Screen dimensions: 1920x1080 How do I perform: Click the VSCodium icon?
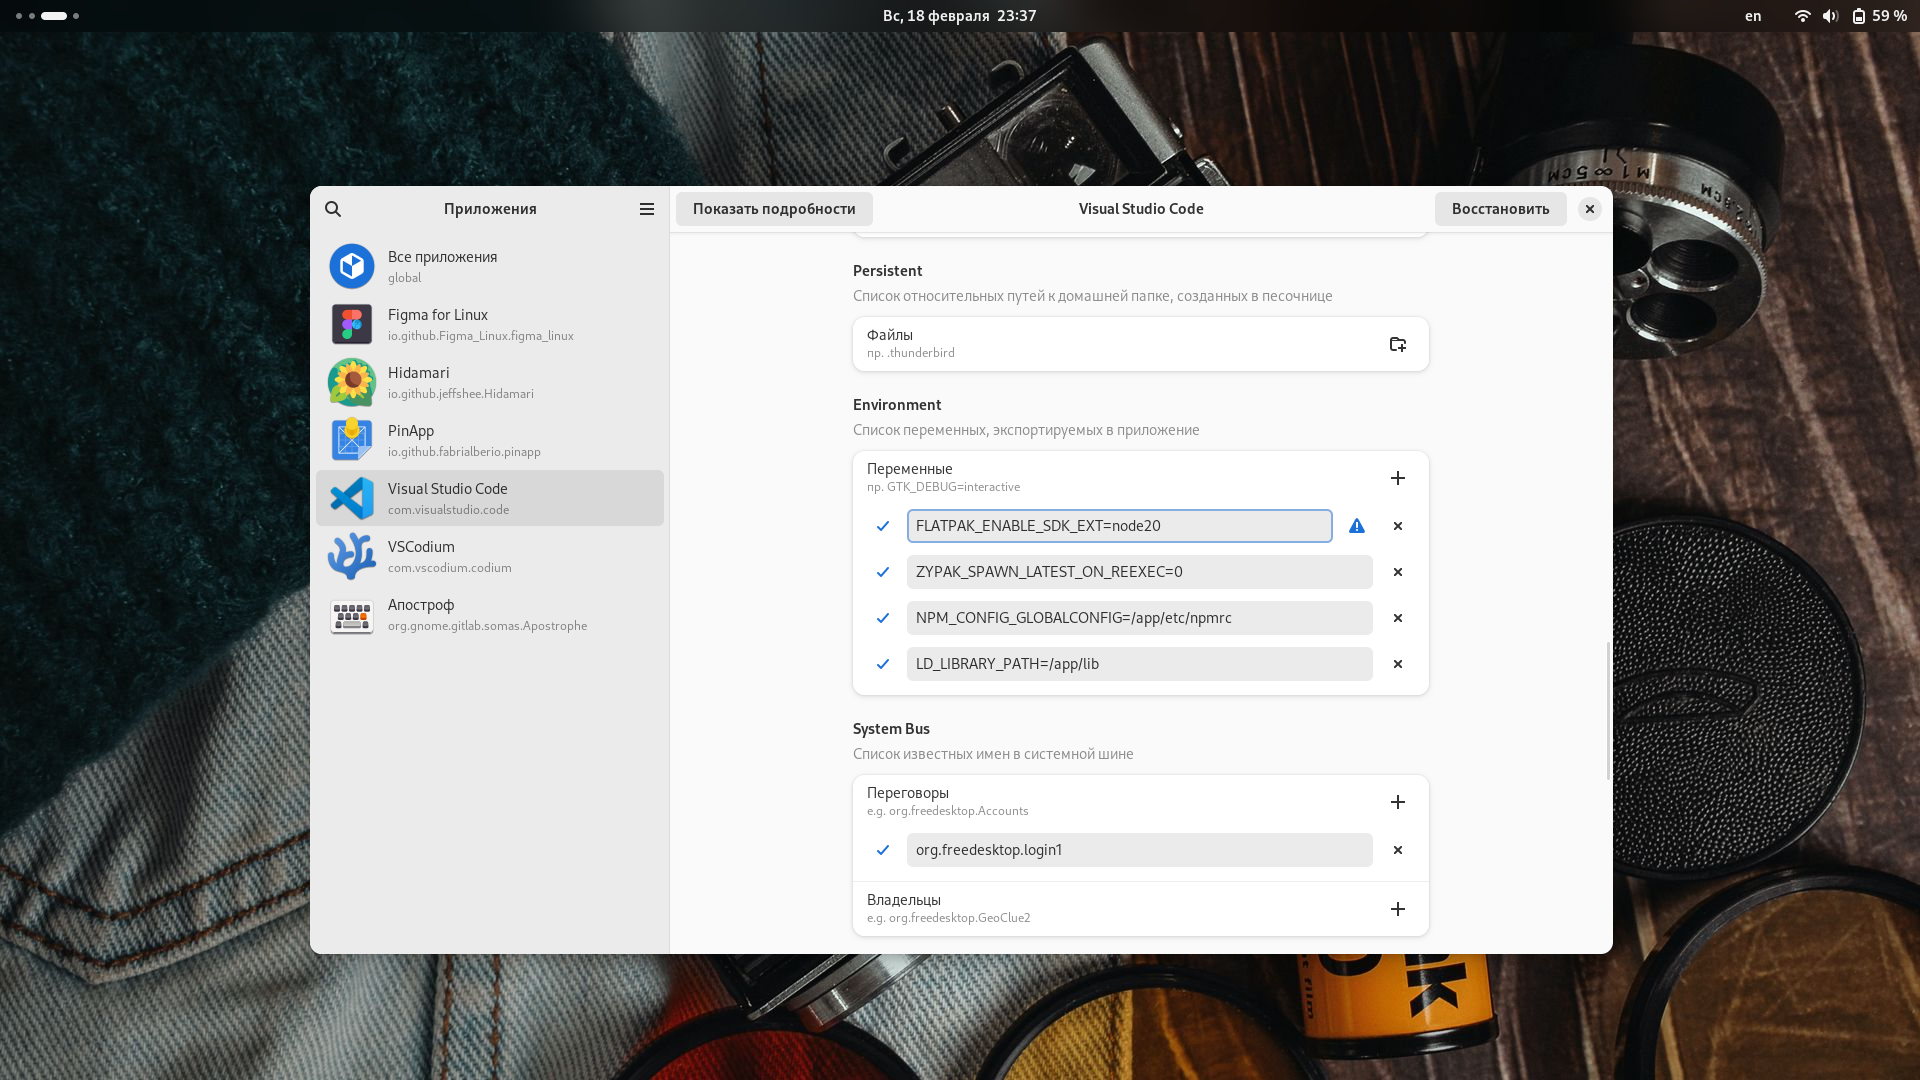pyautogui.click(x=352, y=556)
